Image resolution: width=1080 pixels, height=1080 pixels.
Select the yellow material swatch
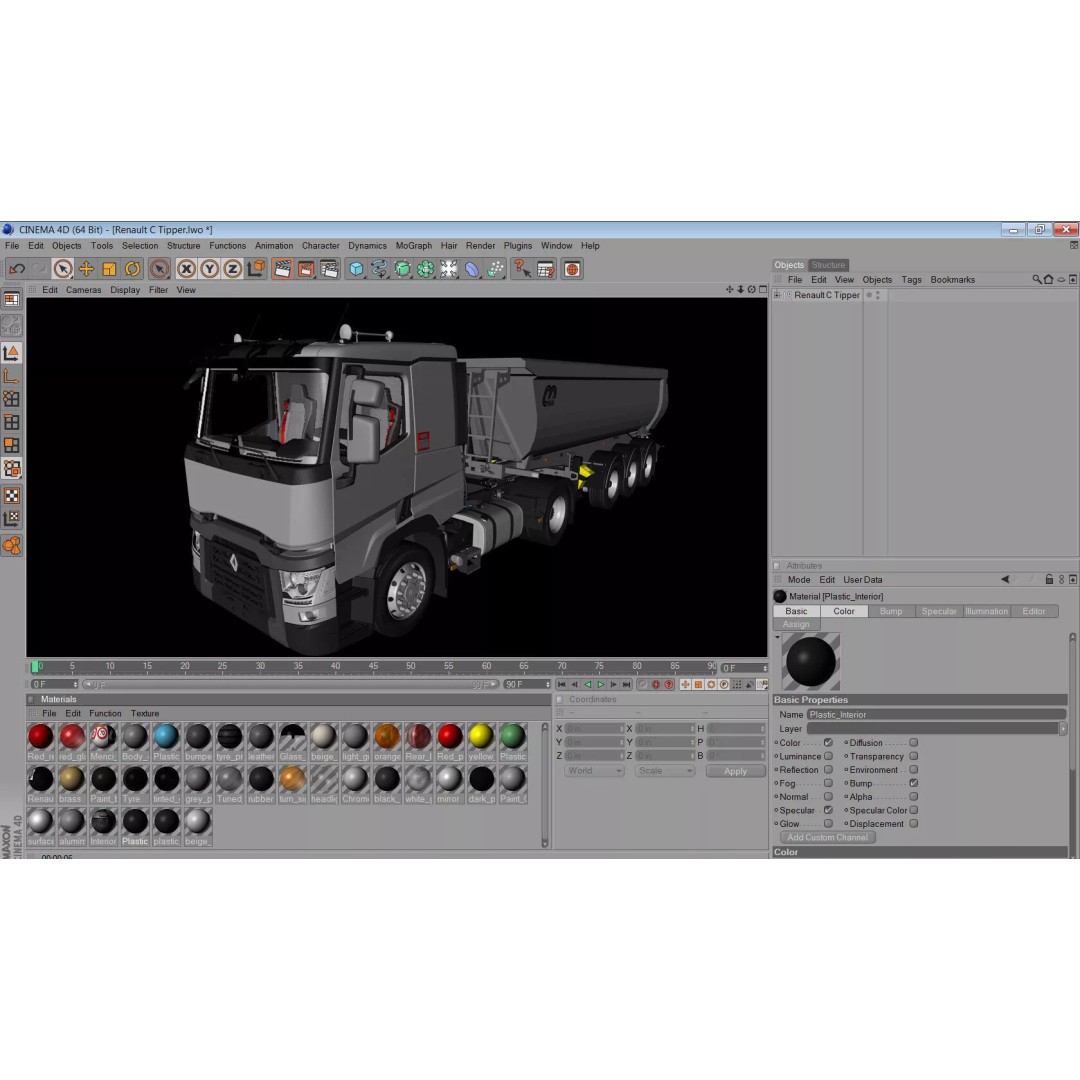click(x=481, y=742)
